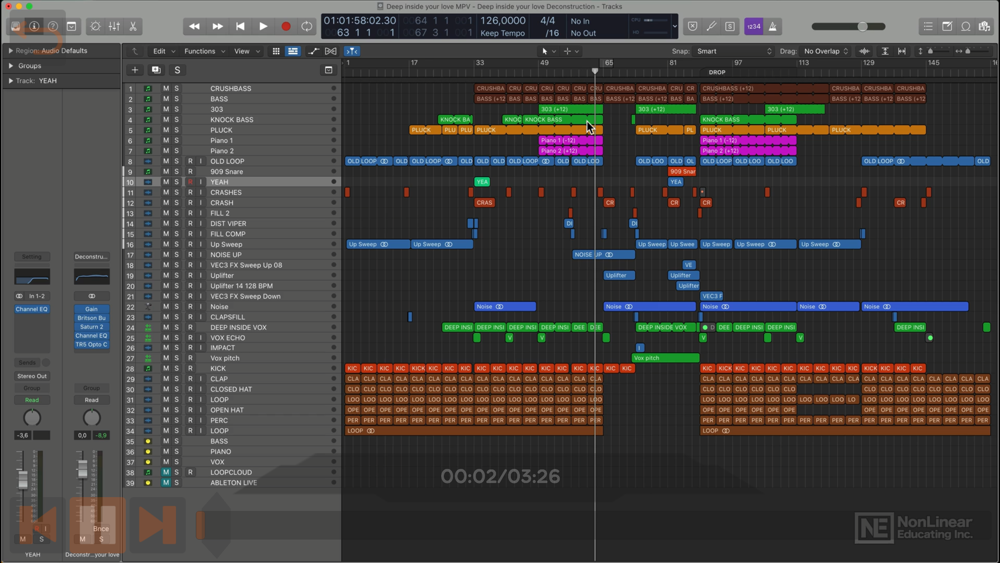Expand the Region: Audio Defaults section
The height and width of the screenshot is (563, 1000).
pyautogui.click(x=11, y=50)
